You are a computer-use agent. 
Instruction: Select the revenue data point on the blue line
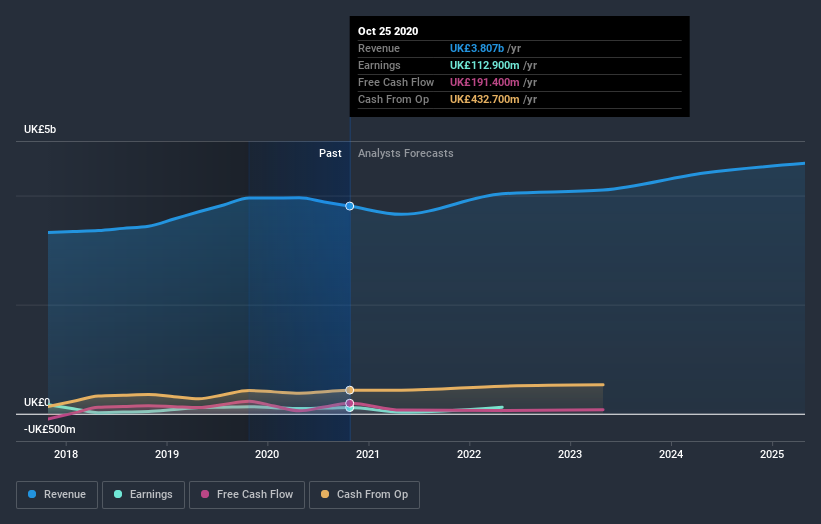click(350, 206)
